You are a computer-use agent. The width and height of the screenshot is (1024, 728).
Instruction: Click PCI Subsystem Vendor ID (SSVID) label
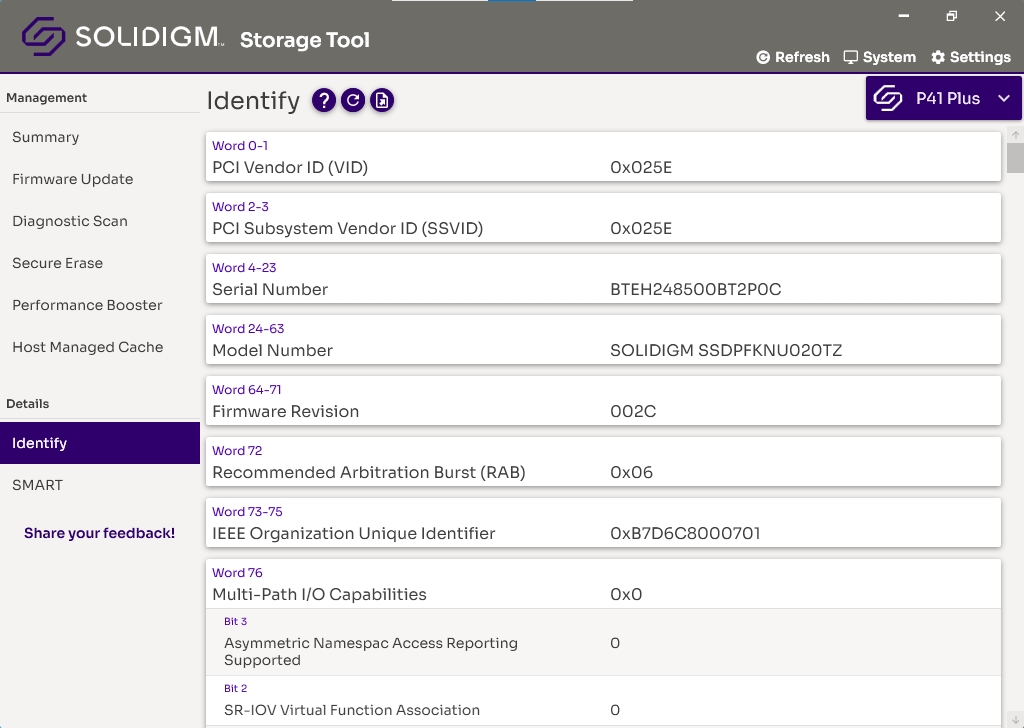pos(347,229)
